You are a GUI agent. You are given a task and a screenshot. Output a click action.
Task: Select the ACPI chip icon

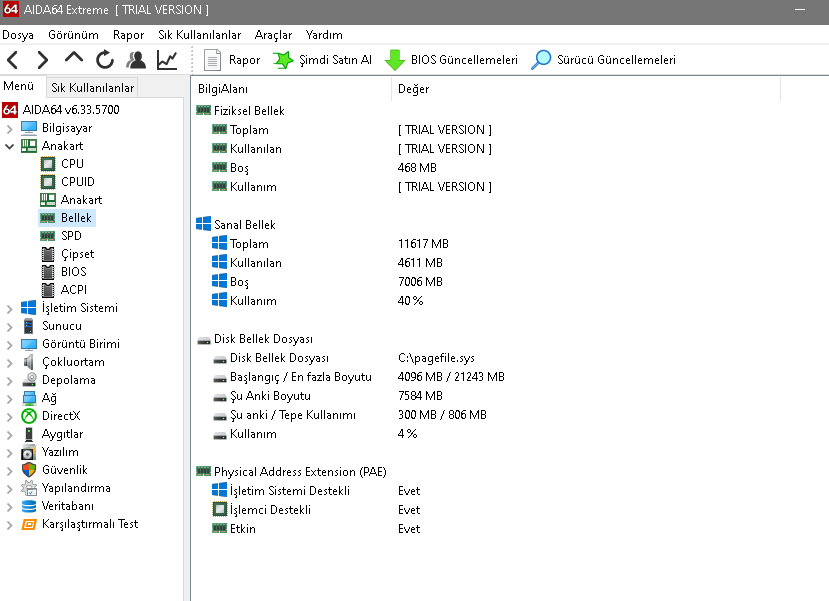[48, 290]
